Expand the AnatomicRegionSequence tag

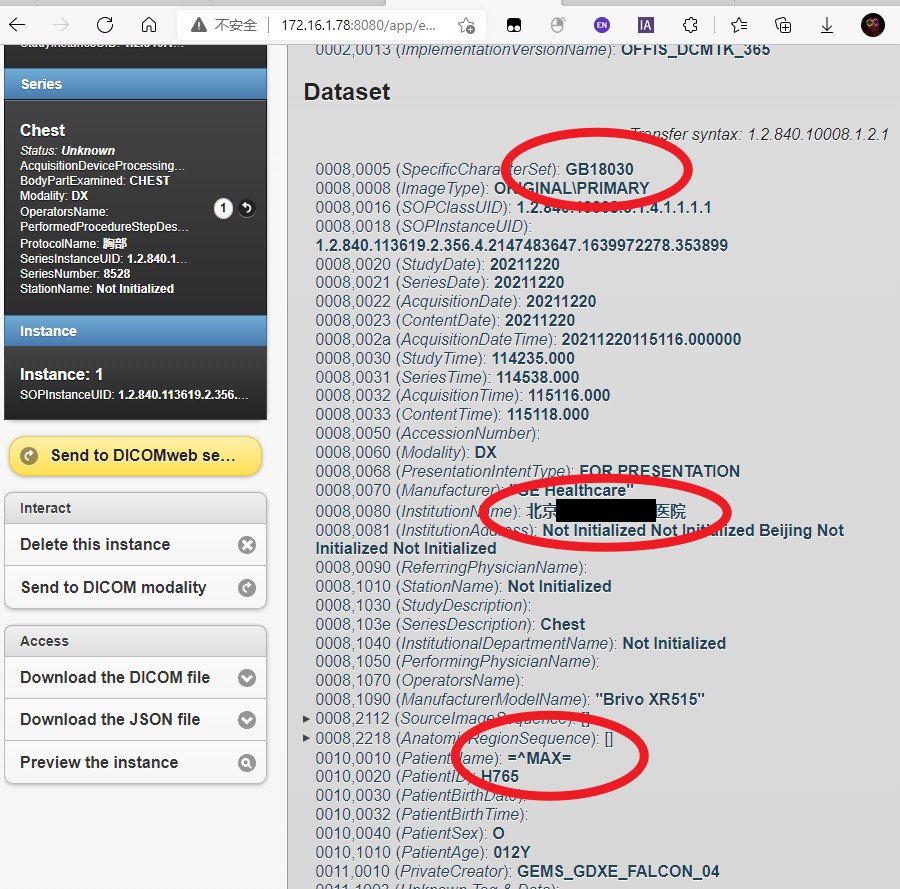click(306, 738)
